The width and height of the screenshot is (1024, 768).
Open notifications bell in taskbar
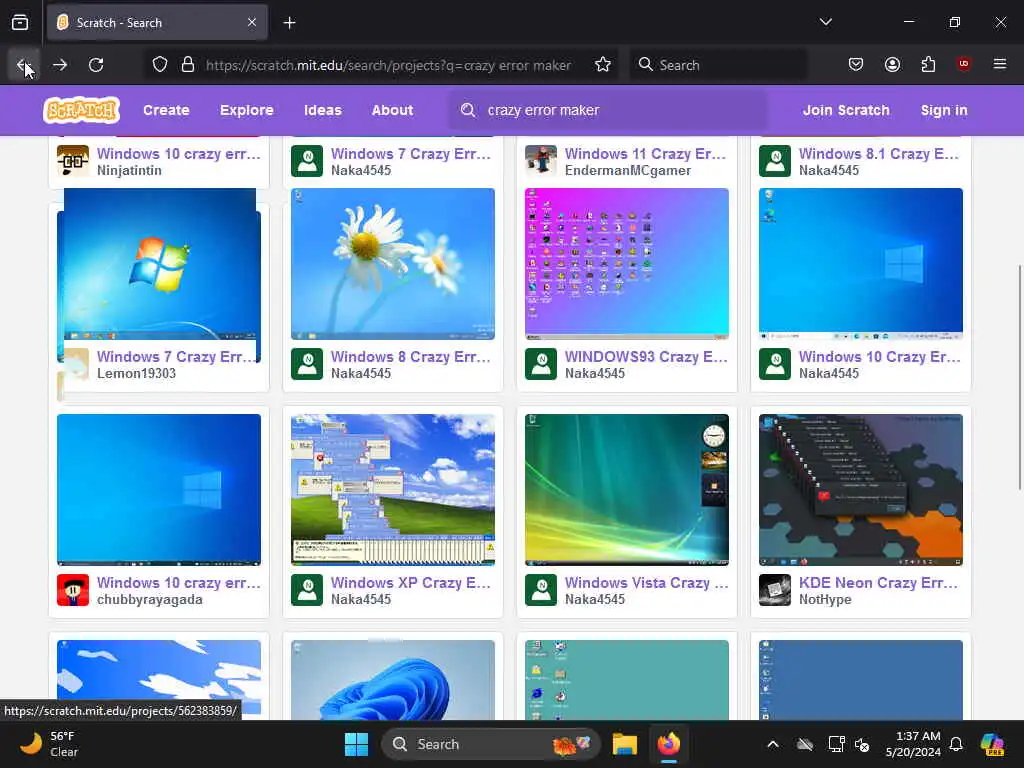(x=956, y=744)
